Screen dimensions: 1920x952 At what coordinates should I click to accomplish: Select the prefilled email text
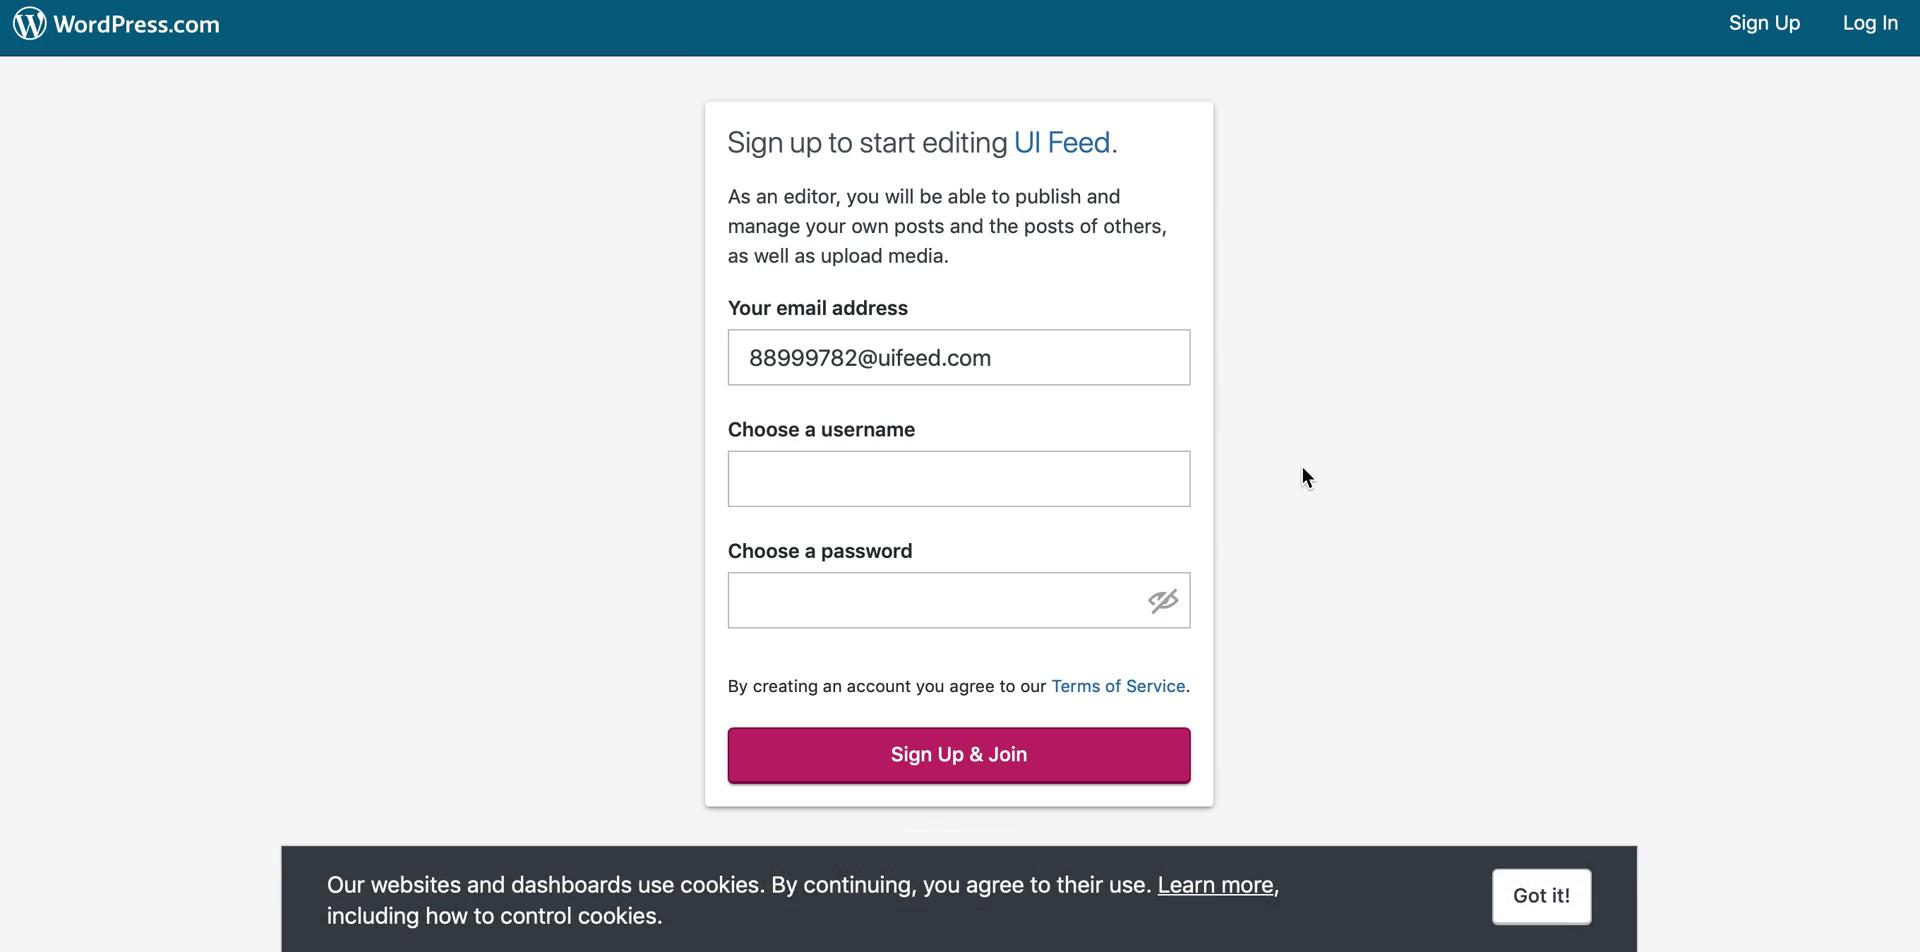869,357
